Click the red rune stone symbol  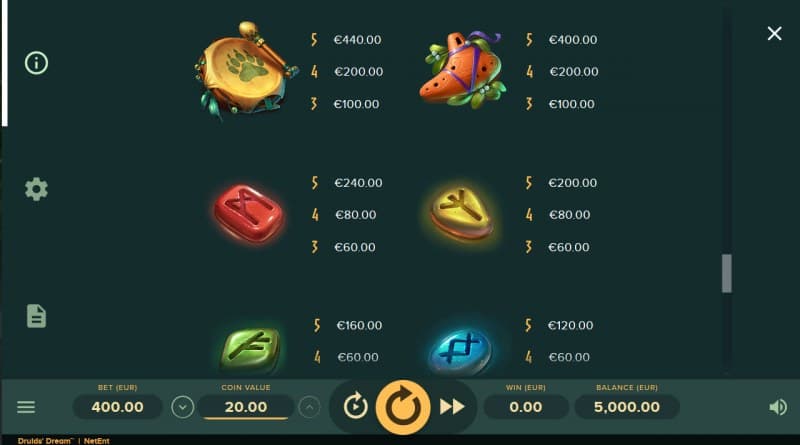point(248,214)
